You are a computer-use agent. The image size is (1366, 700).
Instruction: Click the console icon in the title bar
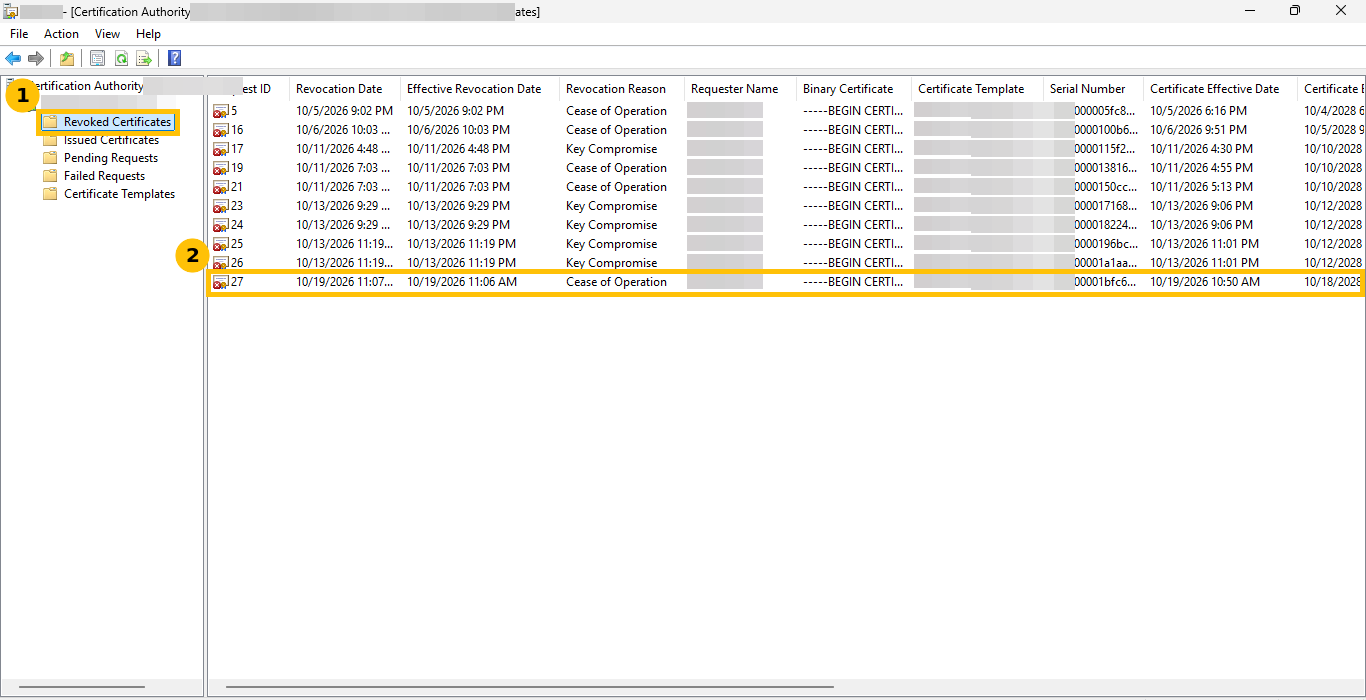click(x=11, y=11)
